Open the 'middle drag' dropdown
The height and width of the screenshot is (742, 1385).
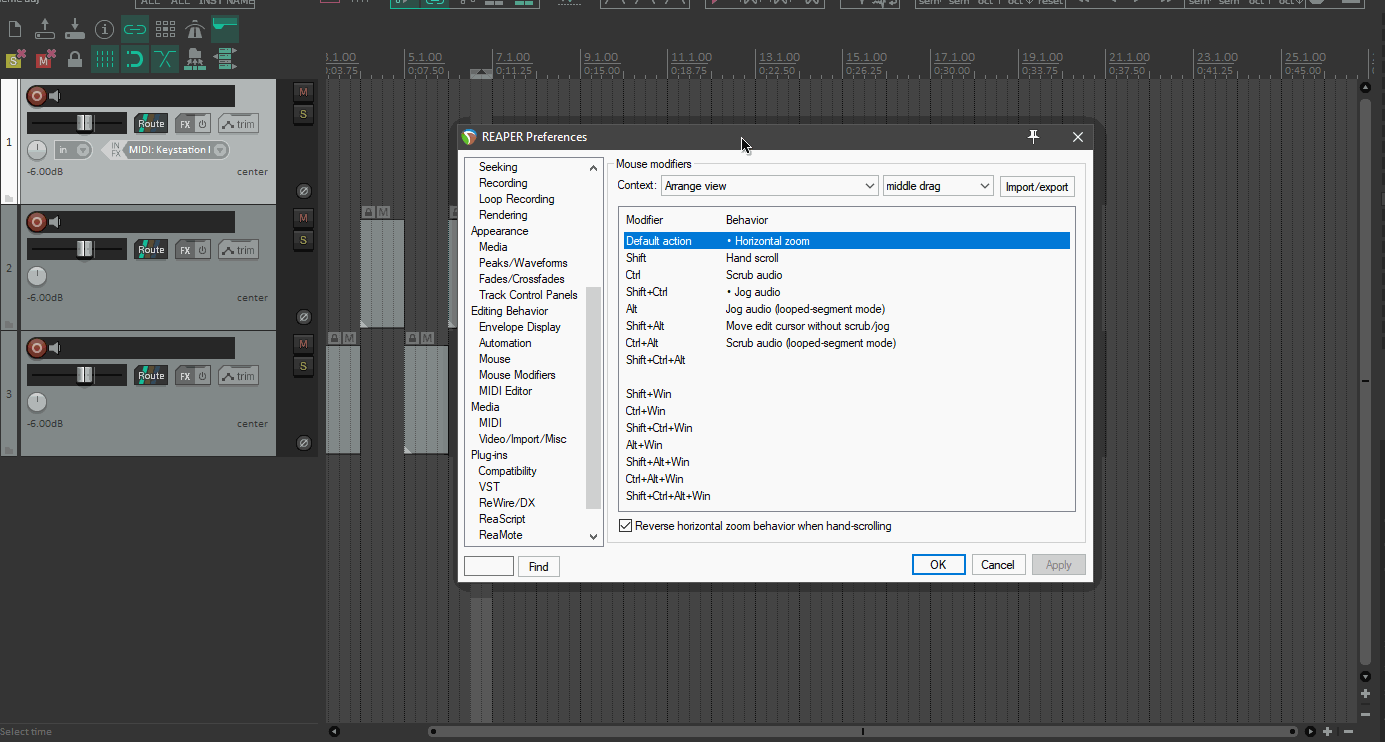937,186
